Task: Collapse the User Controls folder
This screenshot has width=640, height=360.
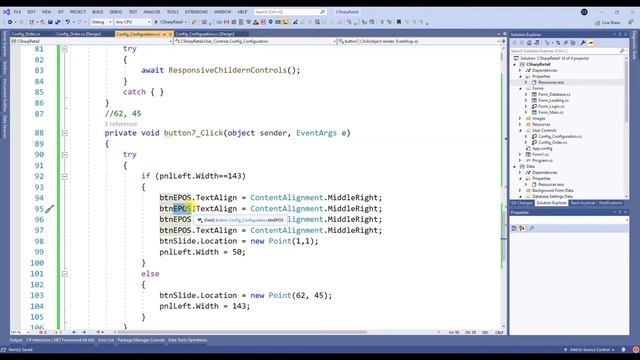Action: [520, 131]
